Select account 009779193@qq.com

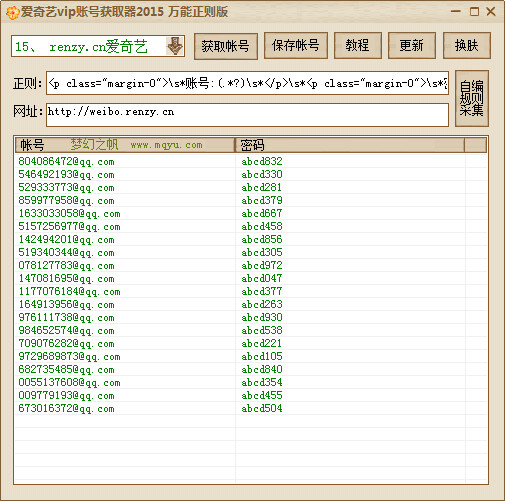66,395
